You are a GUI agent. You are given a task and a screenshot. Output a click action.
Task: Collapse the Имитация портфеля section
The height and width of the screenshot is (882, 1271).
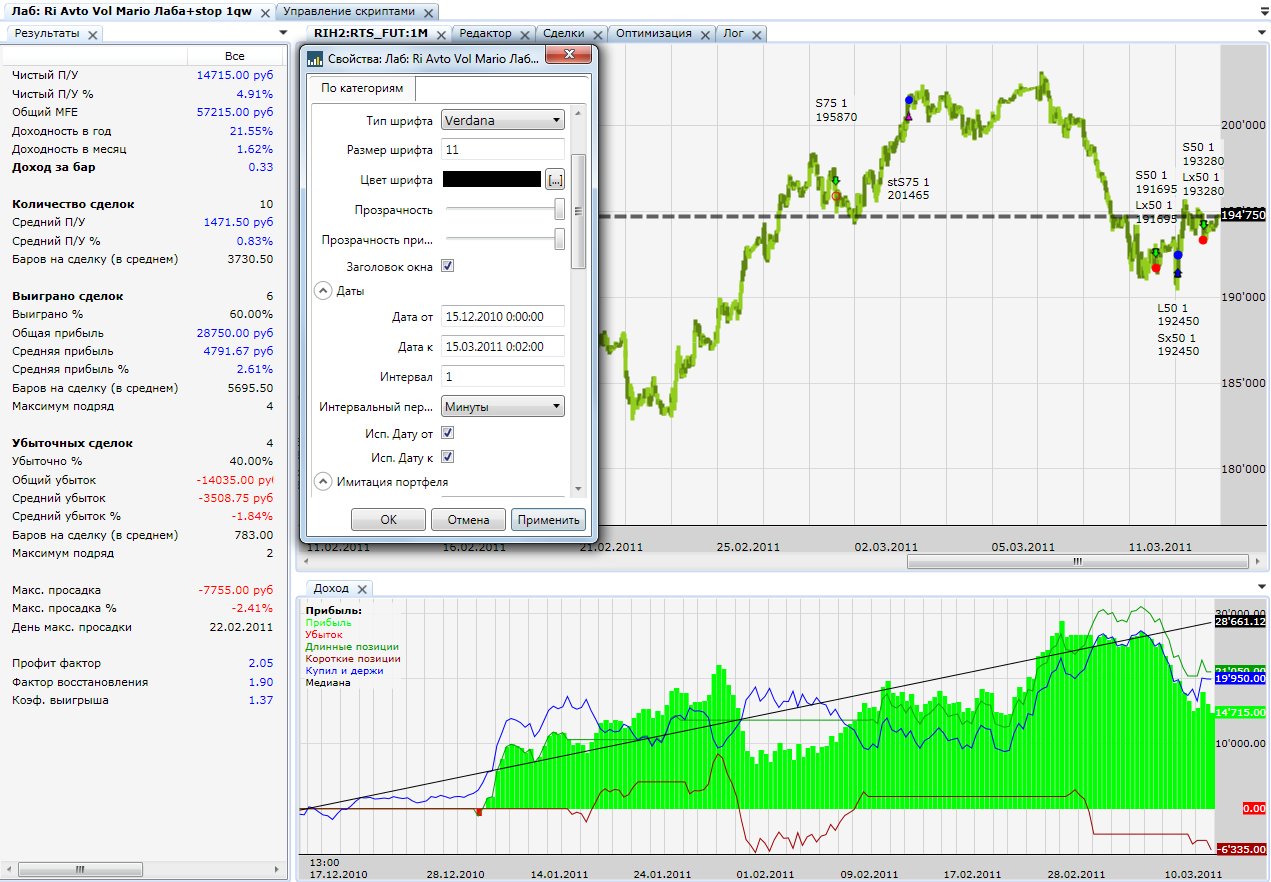click(x=323, y=482)
